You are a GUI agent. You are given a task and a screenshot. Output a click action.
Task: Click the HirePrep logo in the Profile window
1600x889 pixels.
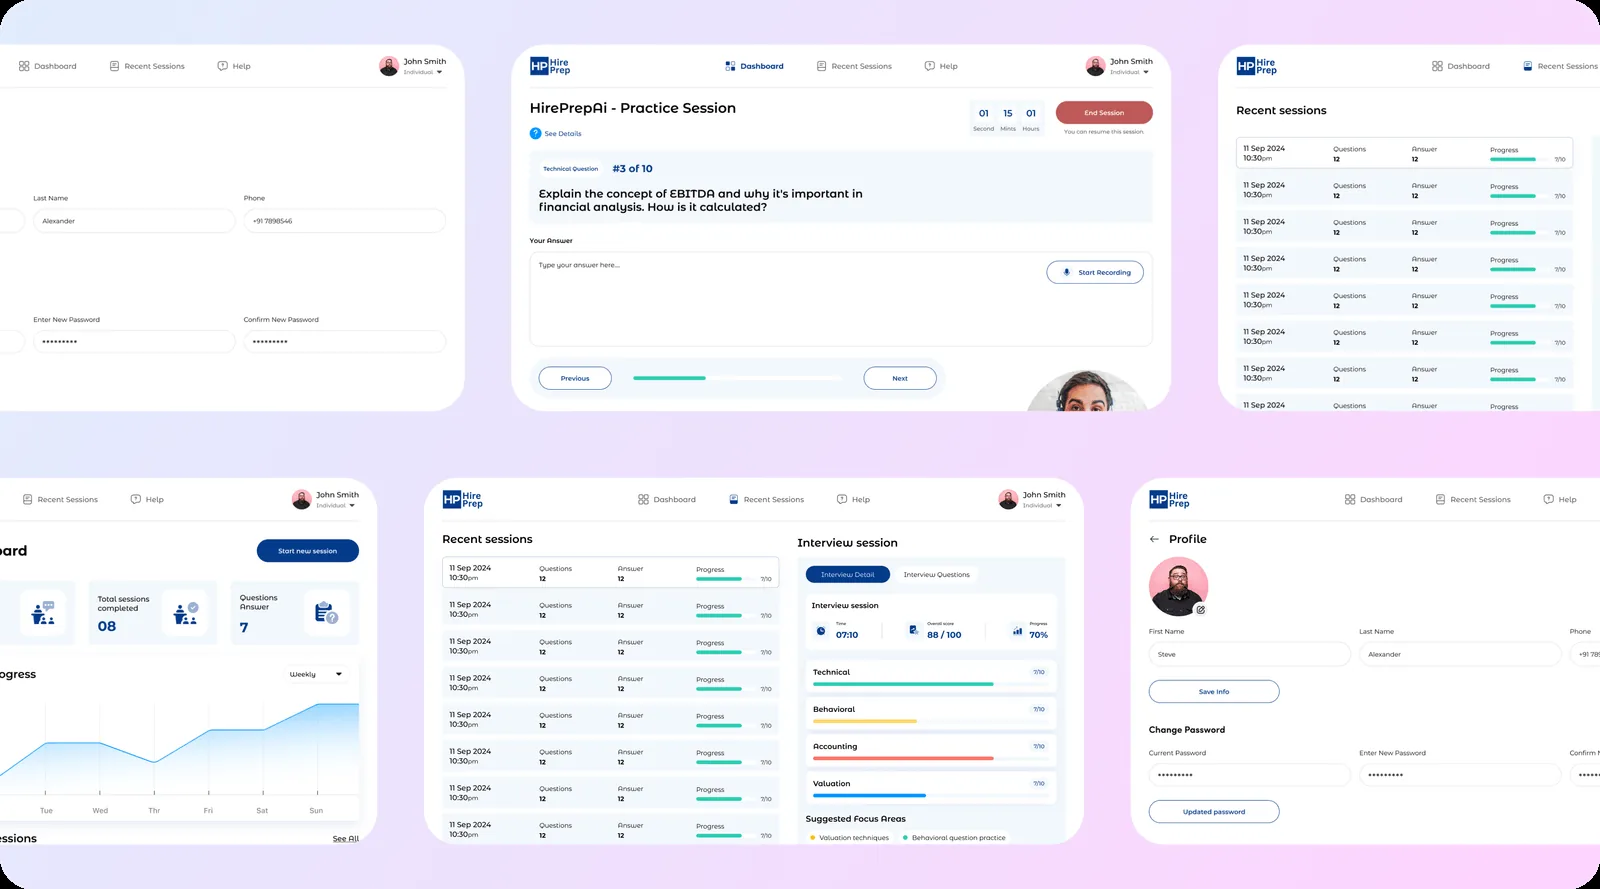[1169, 499]
